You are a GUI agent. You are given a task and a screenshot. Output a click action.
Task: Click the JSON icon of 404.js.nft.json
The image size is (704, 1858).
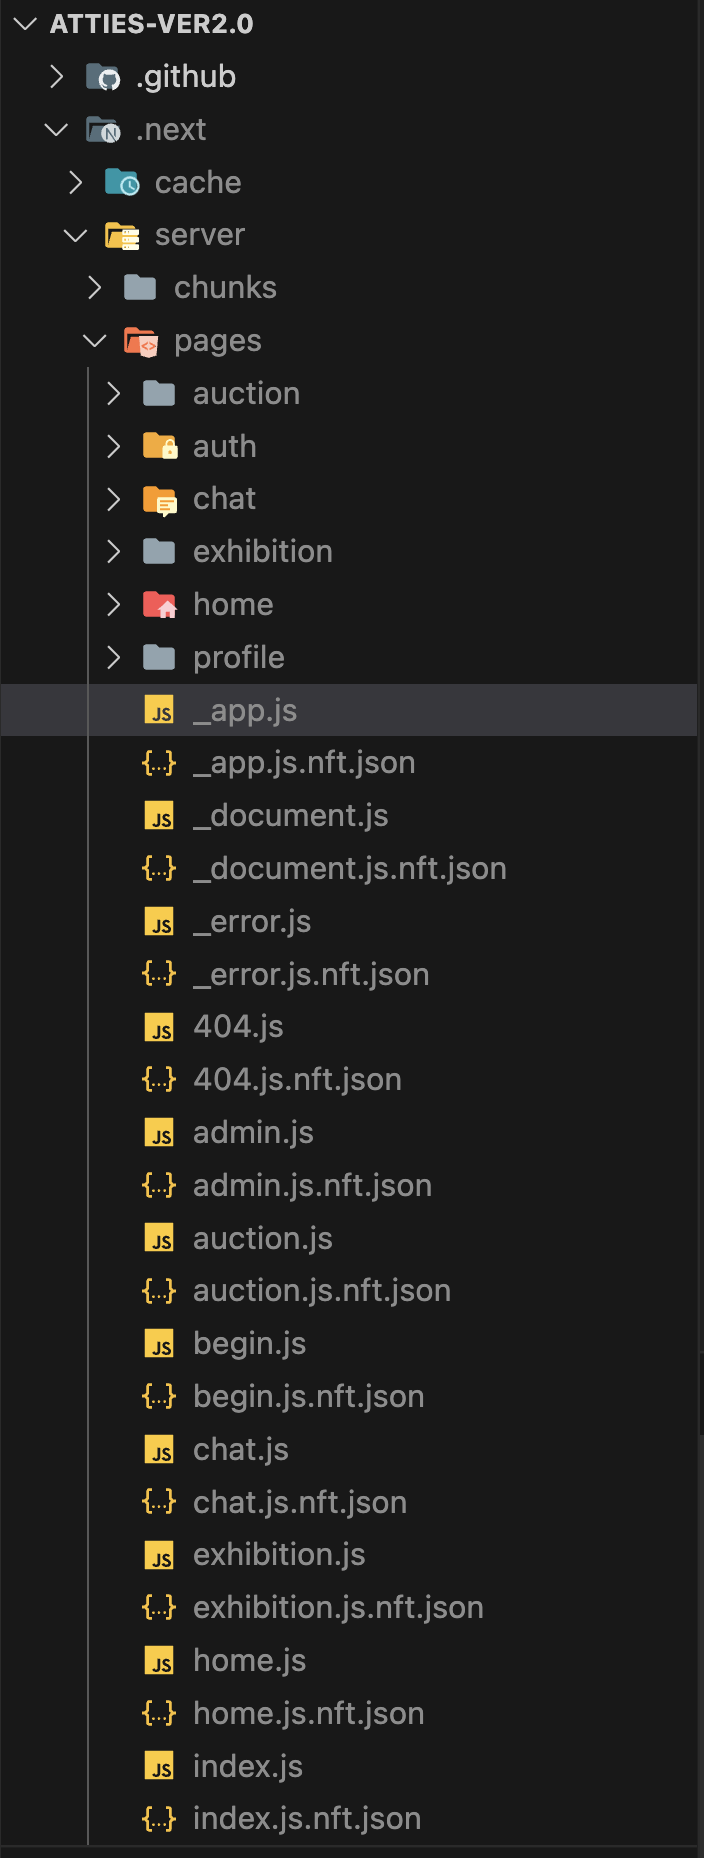pyautogui.click(x=159, y=1079)
